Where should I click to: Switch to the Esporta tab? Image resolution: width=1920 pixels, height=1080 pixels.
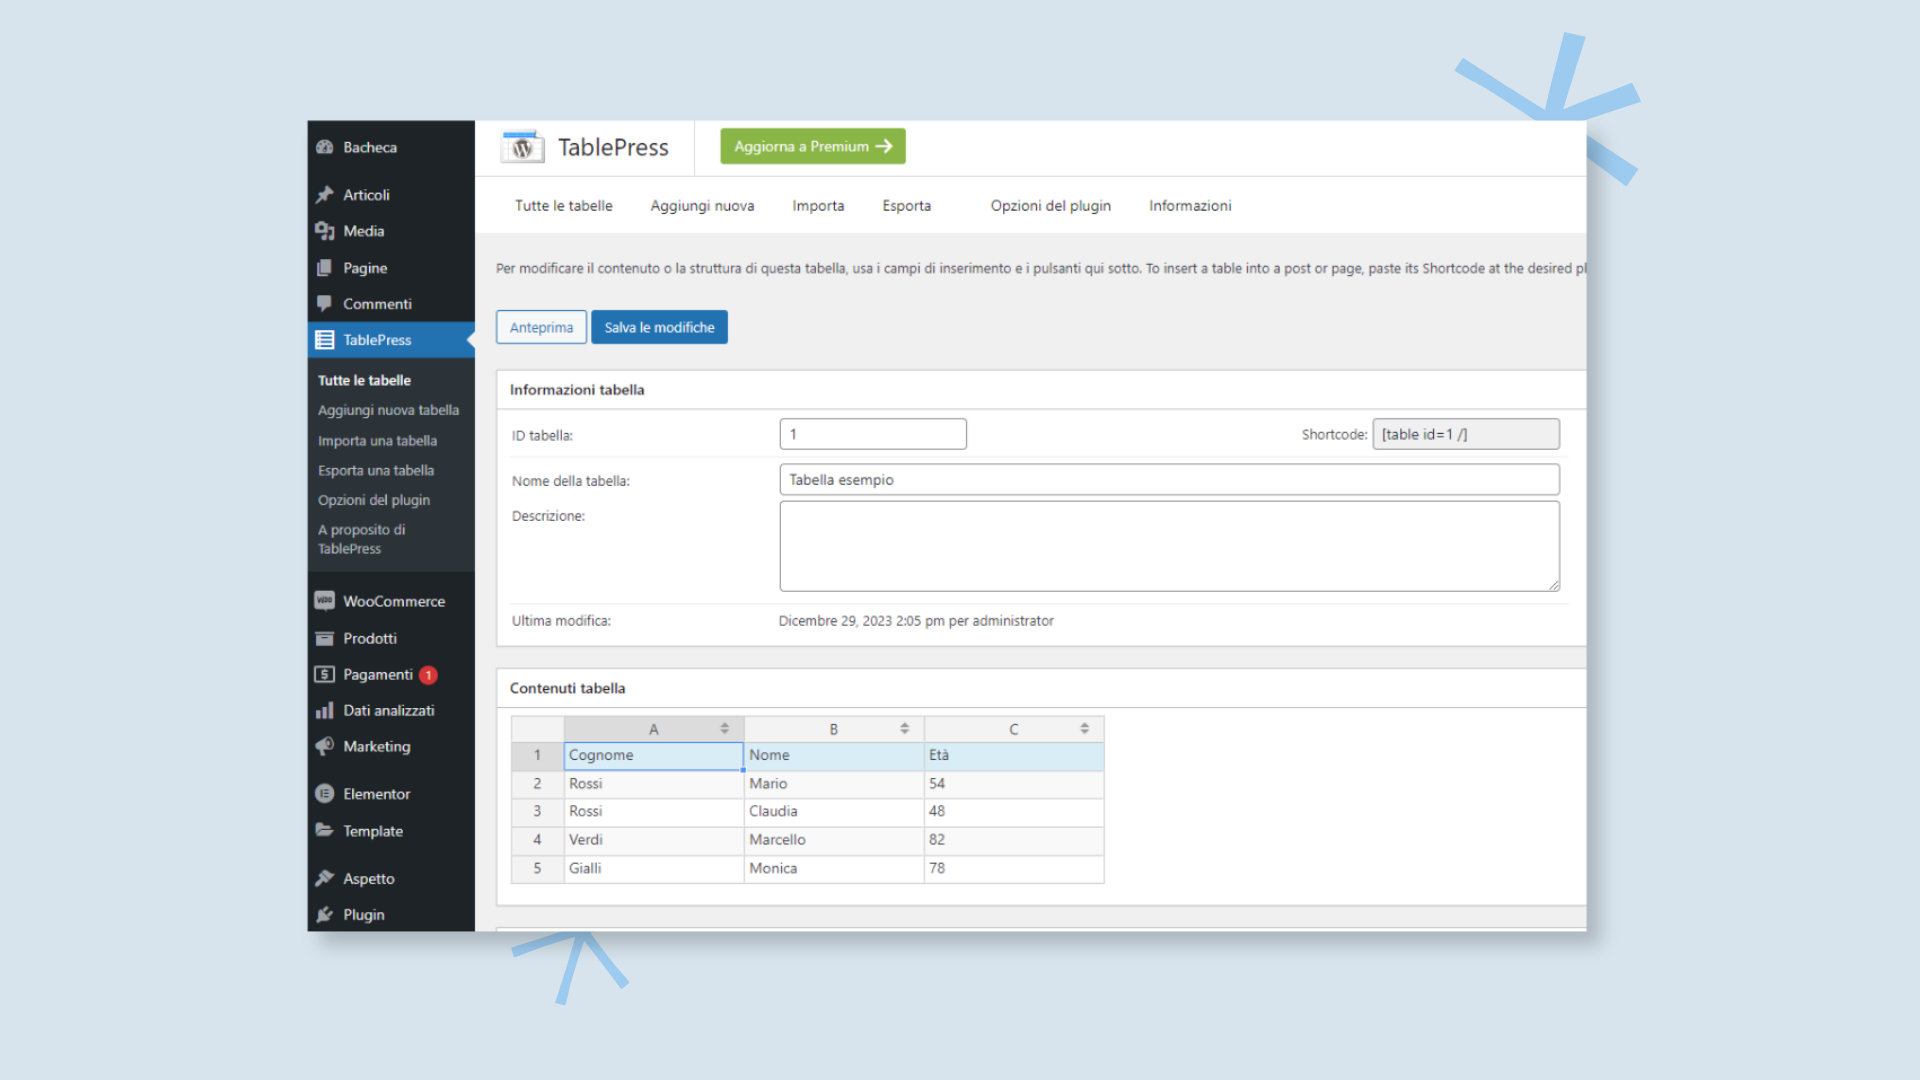pyautogui.click(x=907, y=206)
